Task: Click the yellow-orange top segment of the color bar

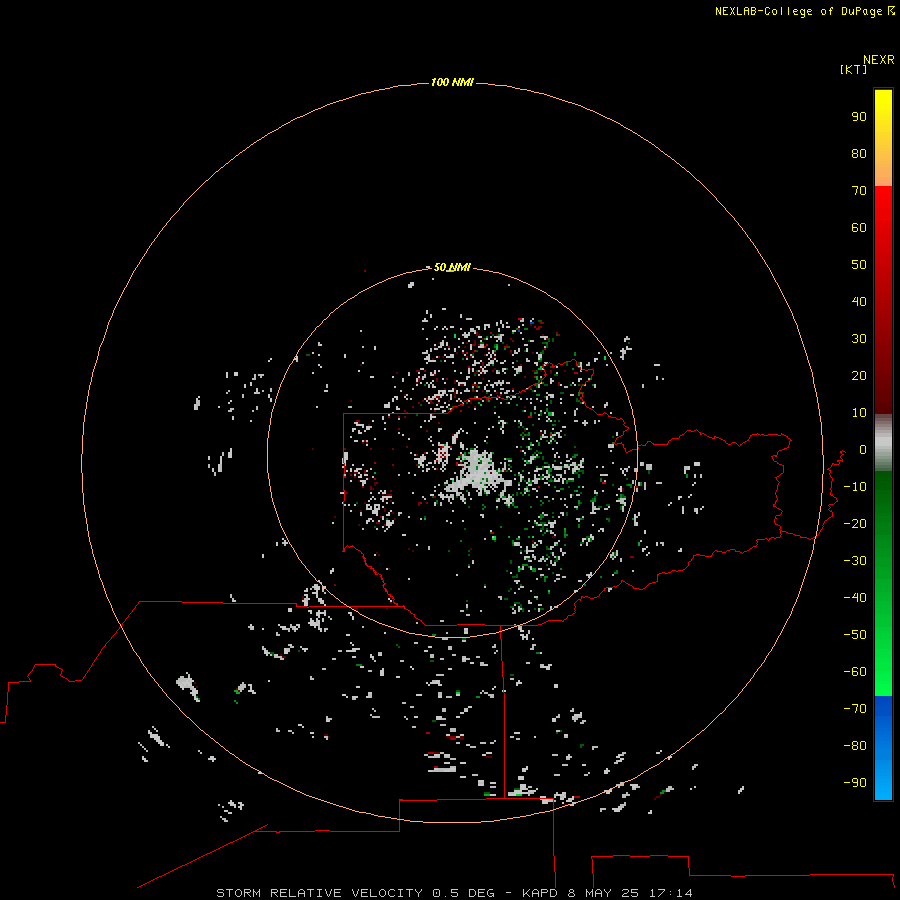Action: coord(883,138)
